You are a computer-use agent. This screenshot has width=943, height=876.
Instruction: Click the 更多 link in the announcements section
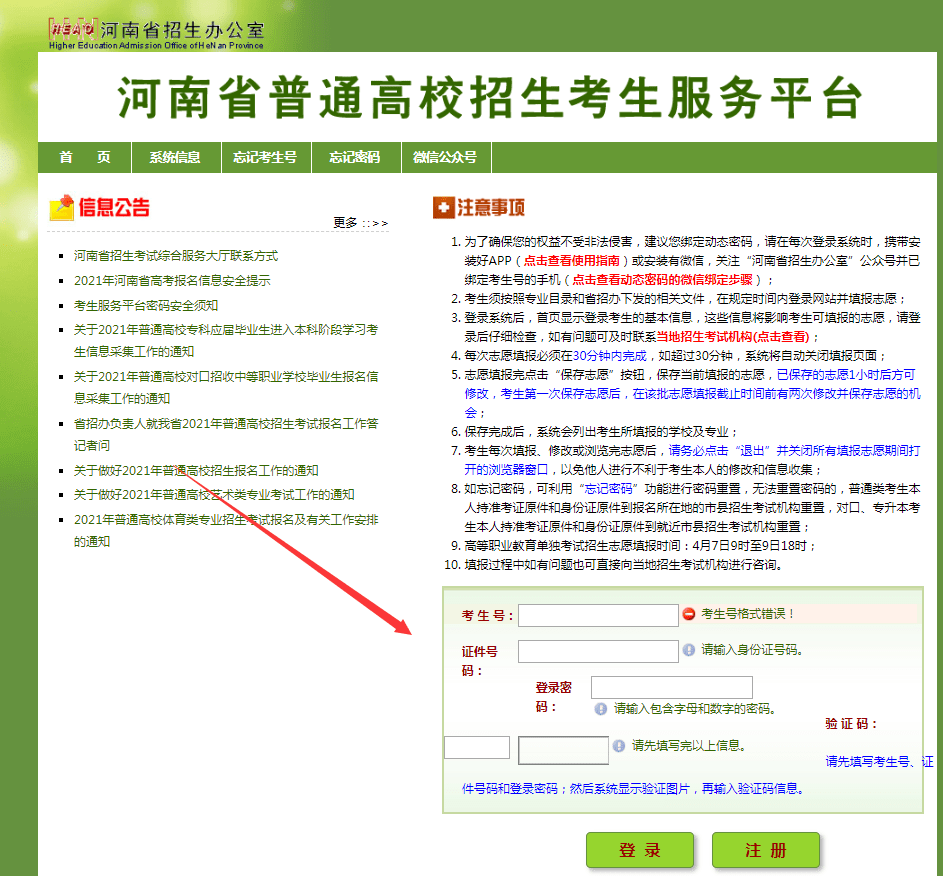point(360,223)
